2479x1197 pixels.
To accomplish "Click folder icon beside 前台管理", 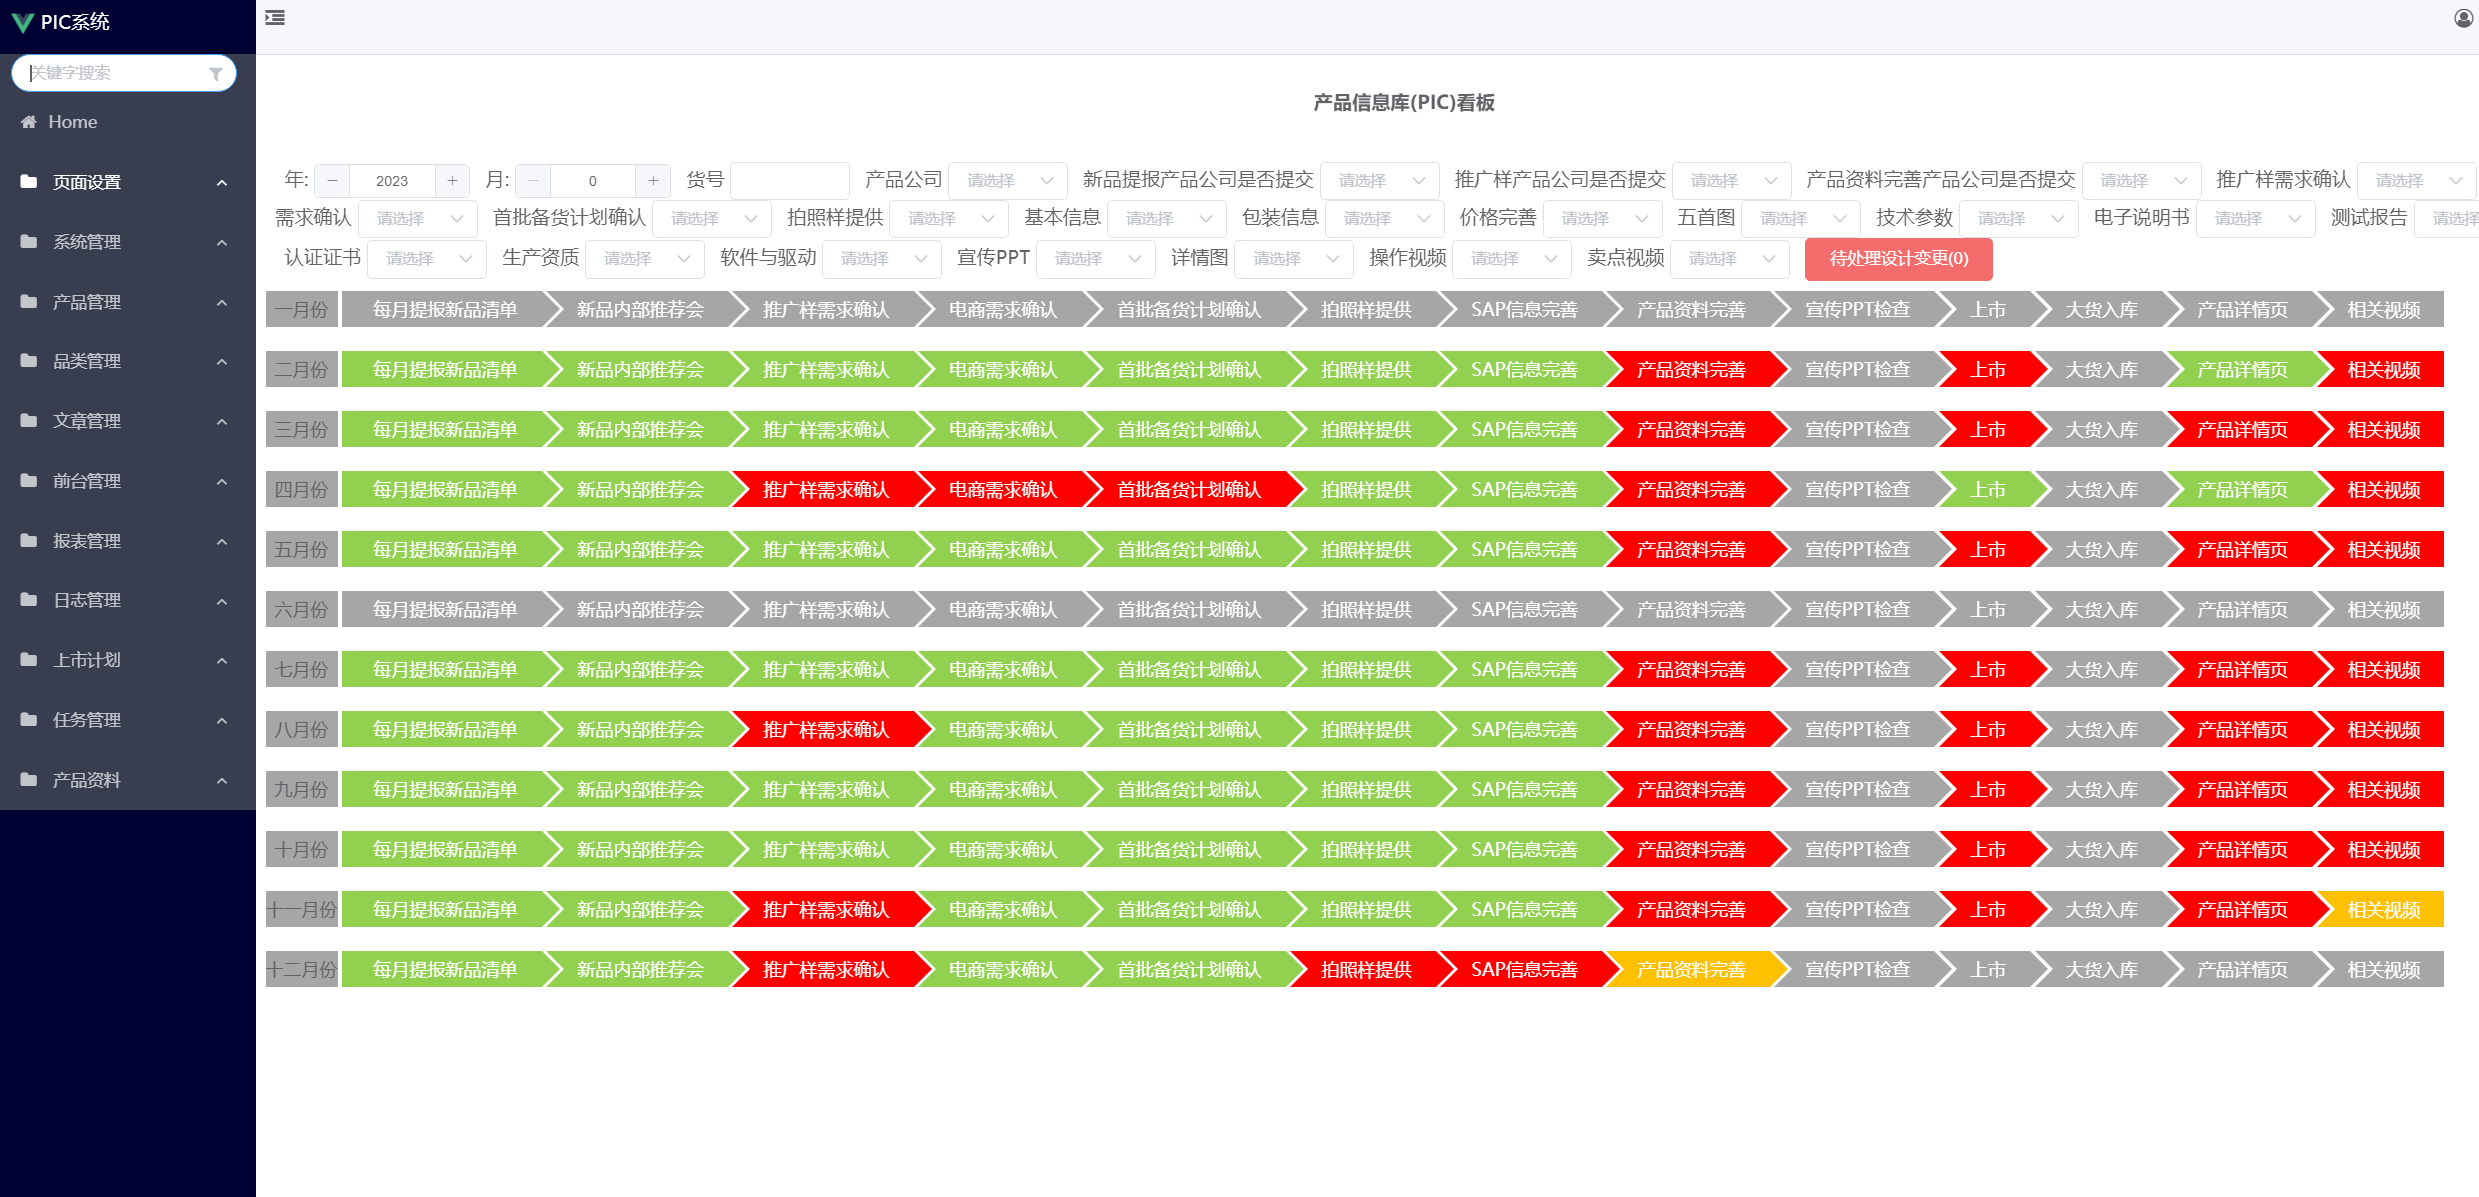I will pyautogui.click(x=29, y=481).
